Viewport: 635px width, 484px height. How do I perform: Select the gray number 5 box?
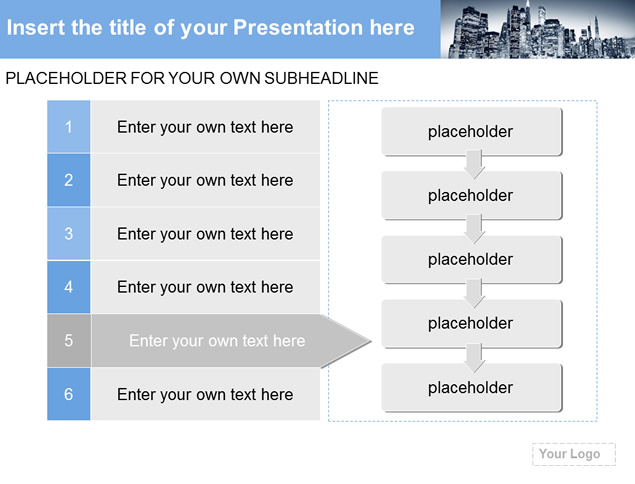click(68, 341)
